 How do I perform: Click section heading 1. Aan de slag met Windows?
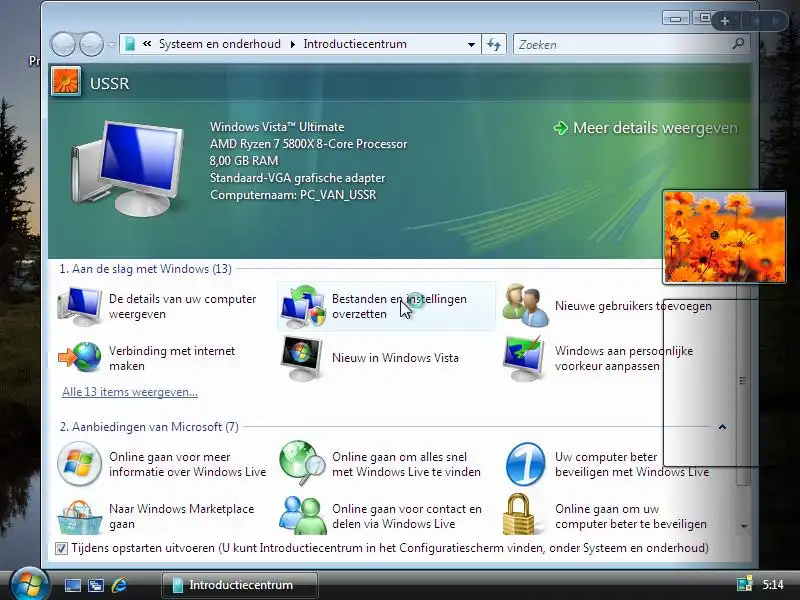[x=145, y=269]
